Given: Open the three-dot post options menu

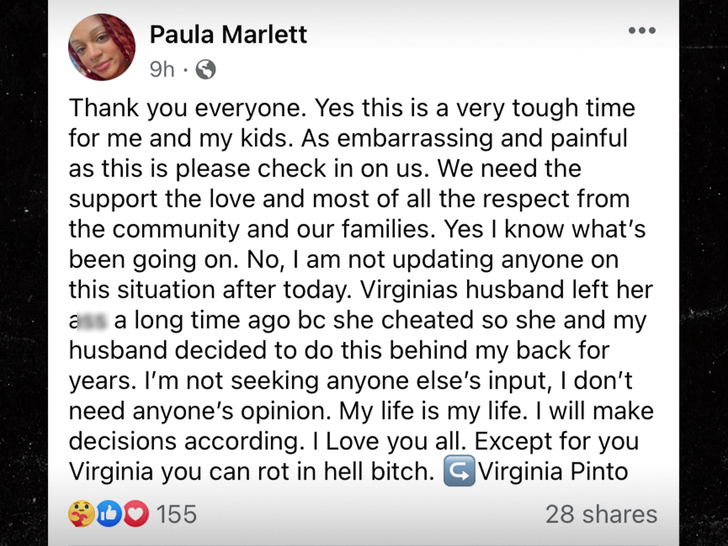Looking at the screenshot, I should coord(641,32).
